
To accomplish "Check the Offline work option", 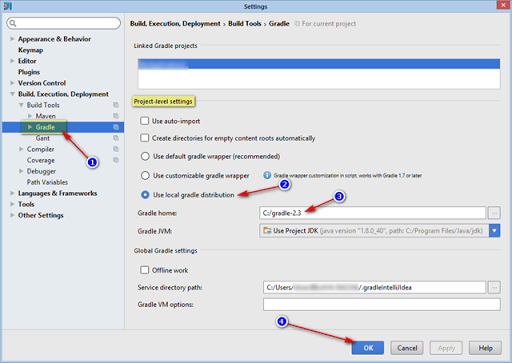I will coord(144,270).
